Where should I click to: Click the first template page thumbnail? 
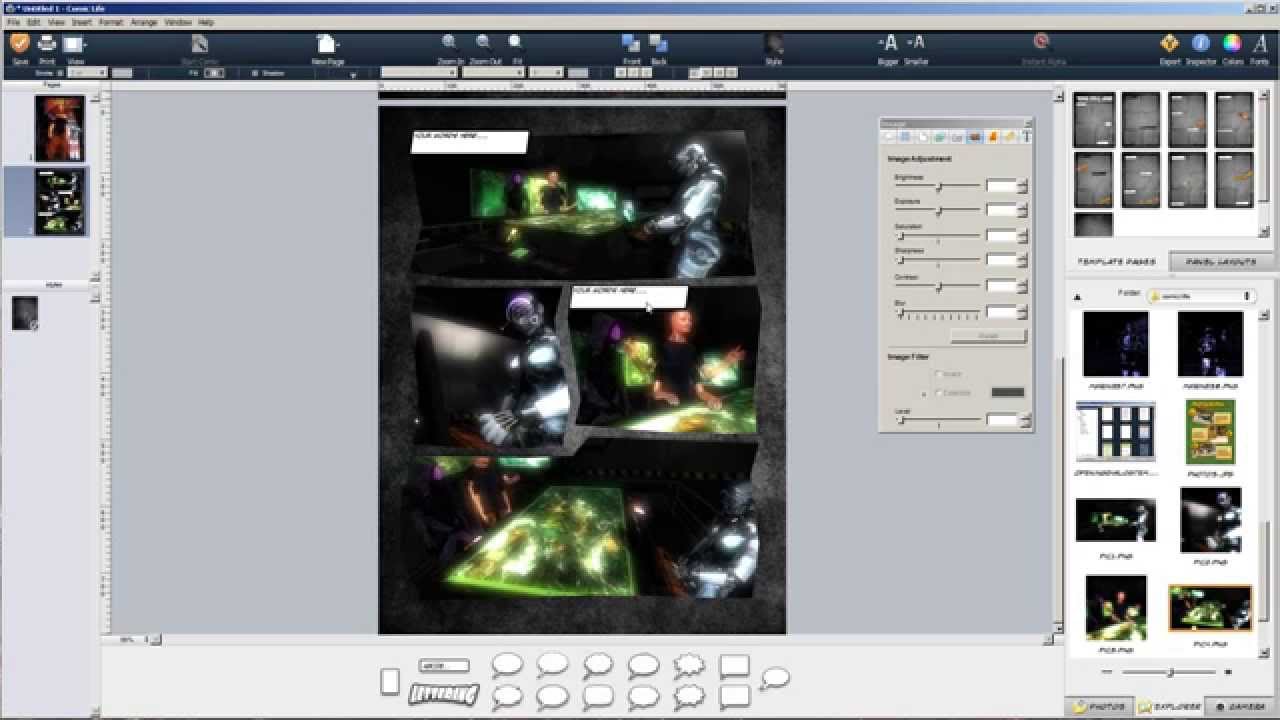tap(1094, 120)
